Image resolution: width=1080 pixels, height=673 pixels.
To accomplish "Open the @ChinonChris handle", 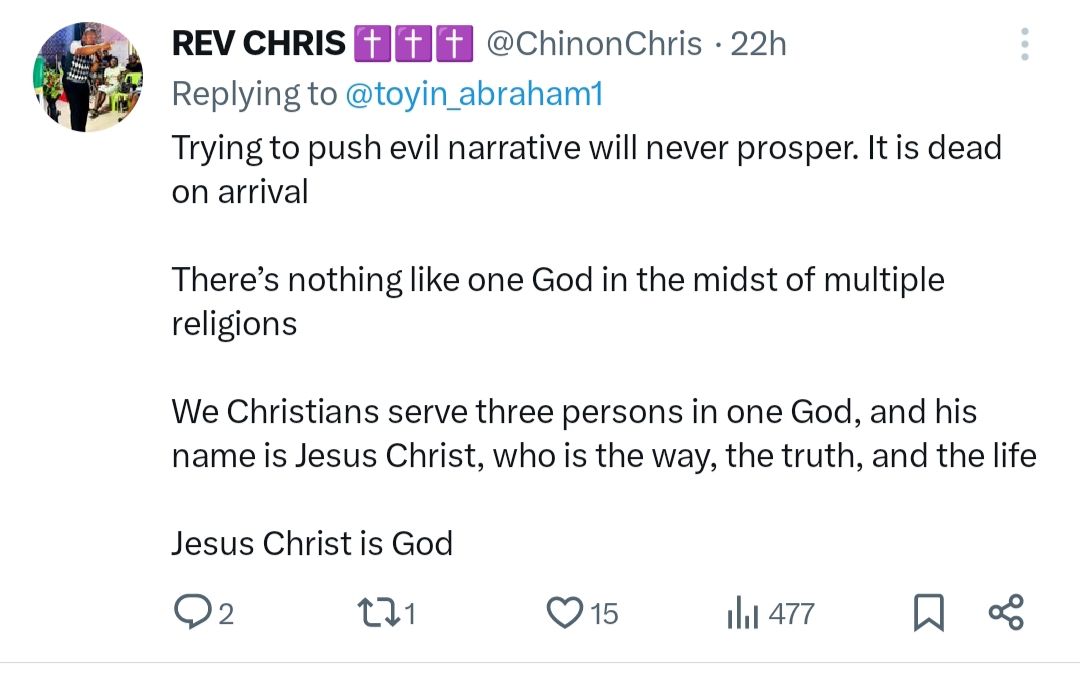I will (x=594, y=44).
